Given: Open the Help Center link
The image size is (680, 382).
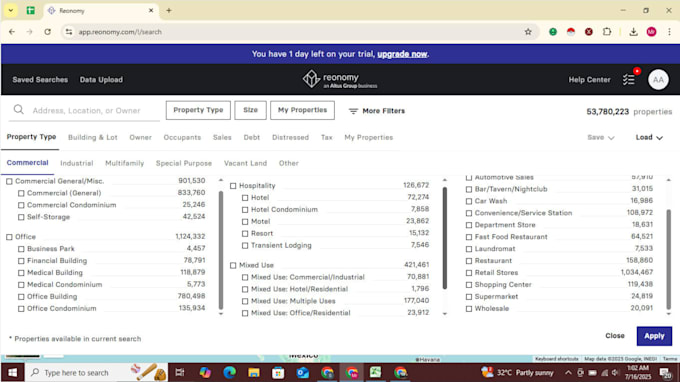Looking at the screenshot, I should tap(589, 80).
